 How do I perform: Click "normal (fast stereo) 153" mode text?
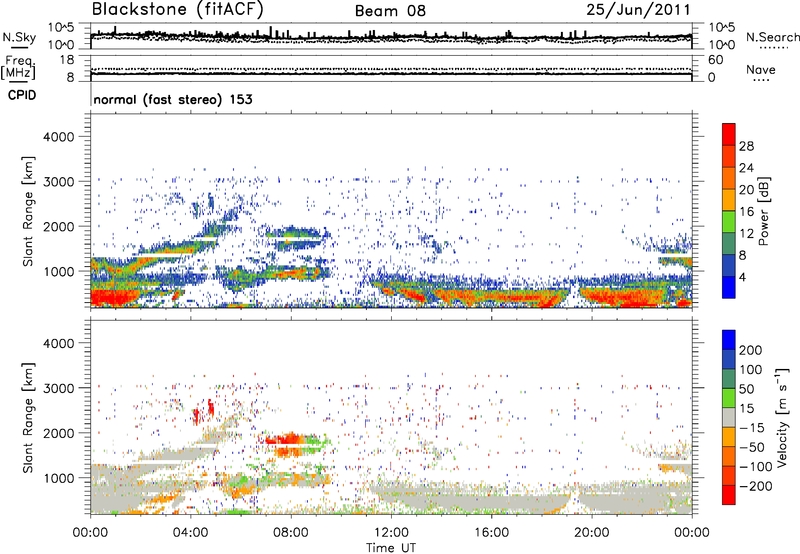point(173,99)
